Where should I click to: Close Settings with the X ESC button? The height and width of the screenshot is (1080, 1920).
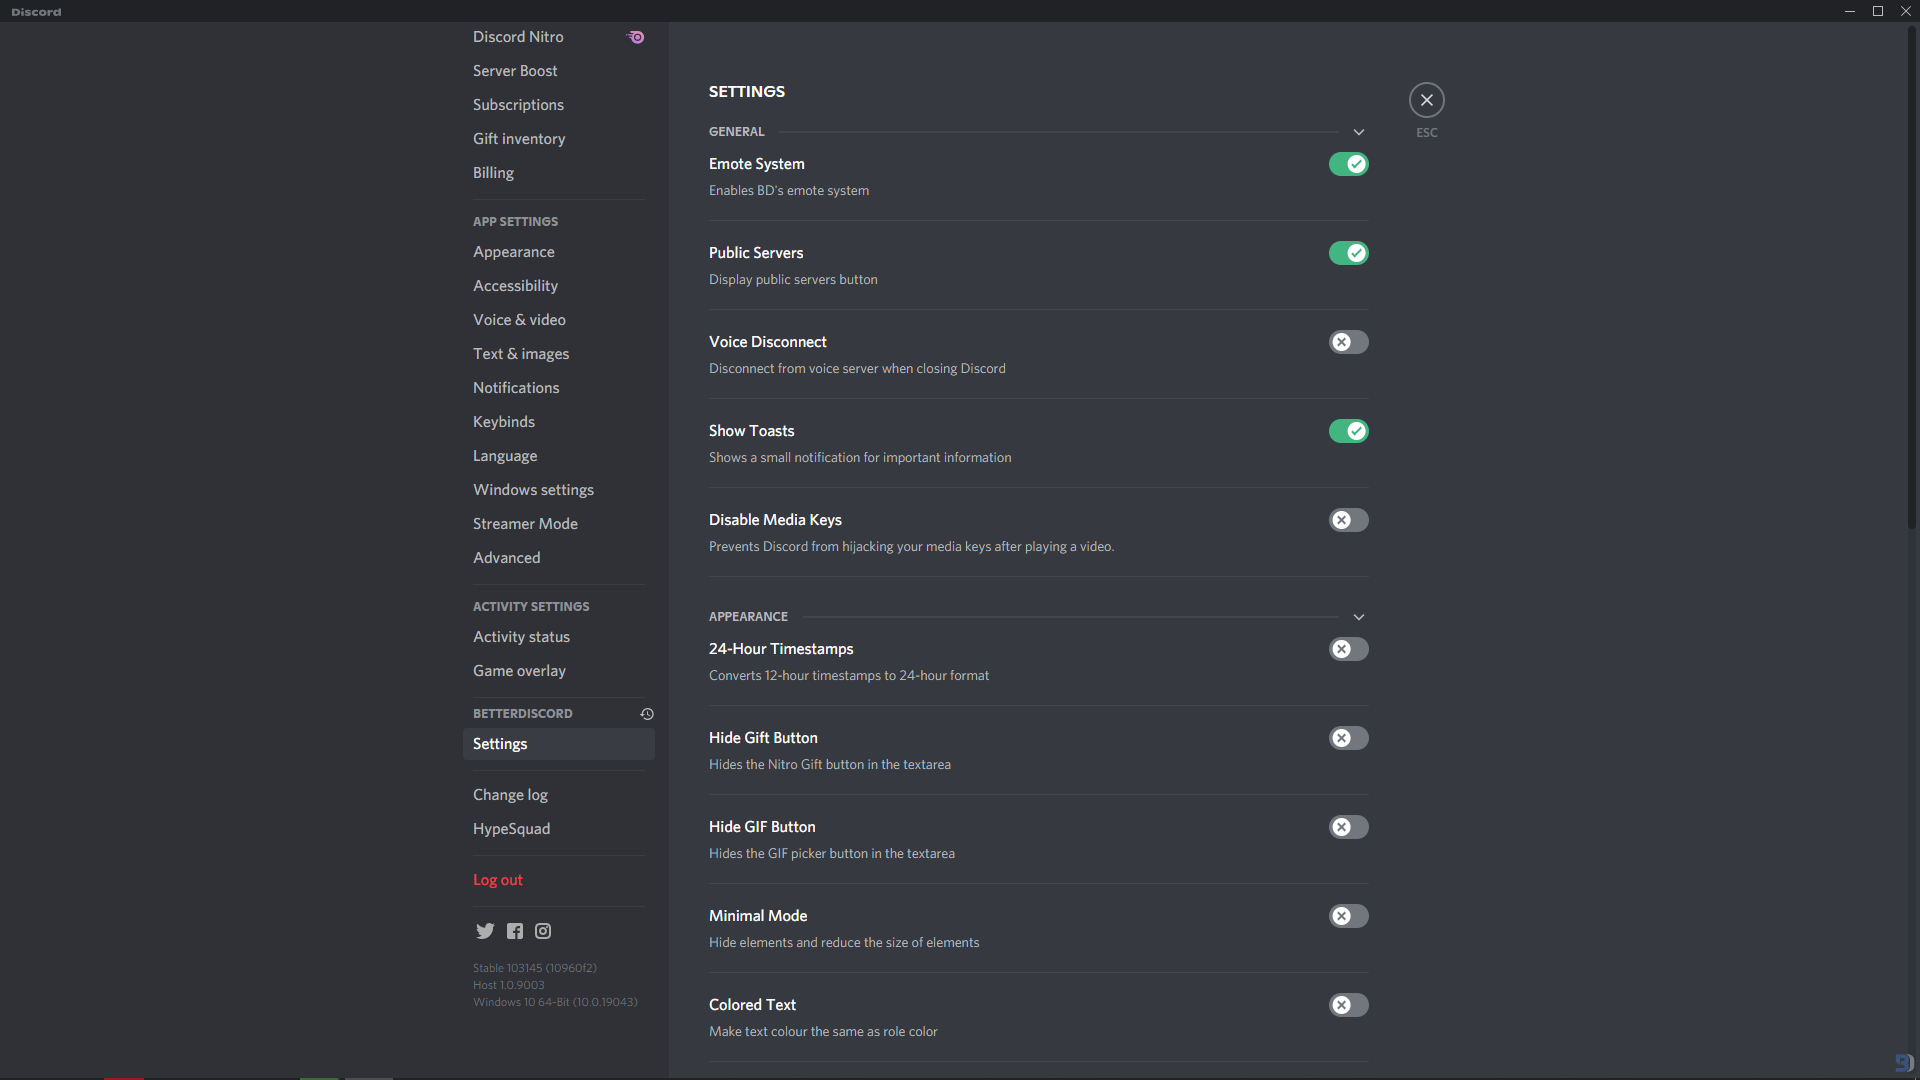[1426, 99]
